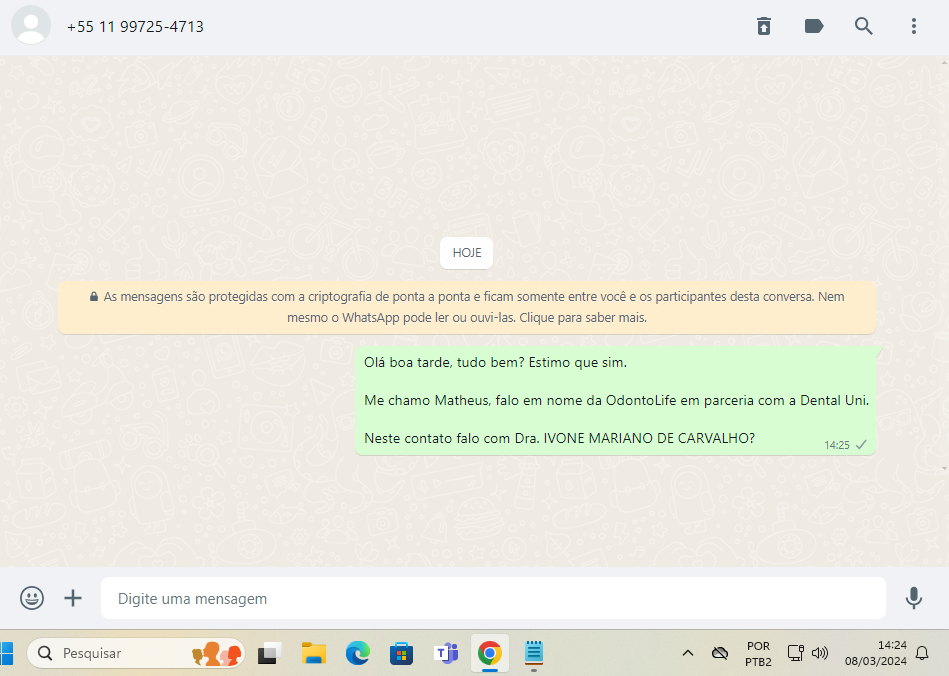Open the emoji picker
949x676 pixels.
[31, 598]
